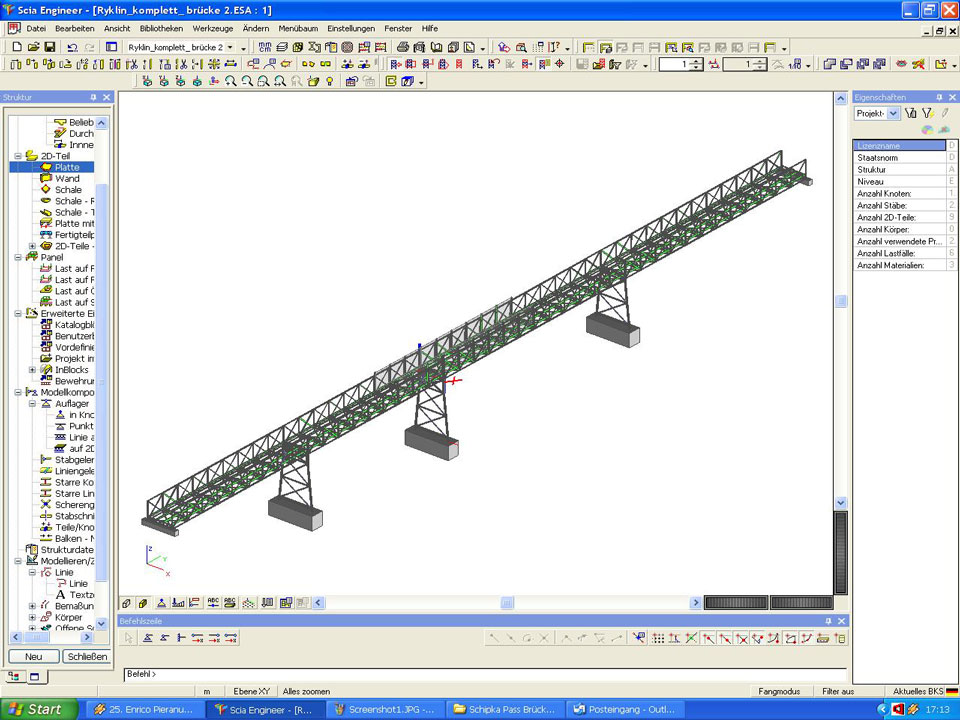Collapse the 2D-Teil tree node
960x720 pixels.
click(x=17, y=156)
